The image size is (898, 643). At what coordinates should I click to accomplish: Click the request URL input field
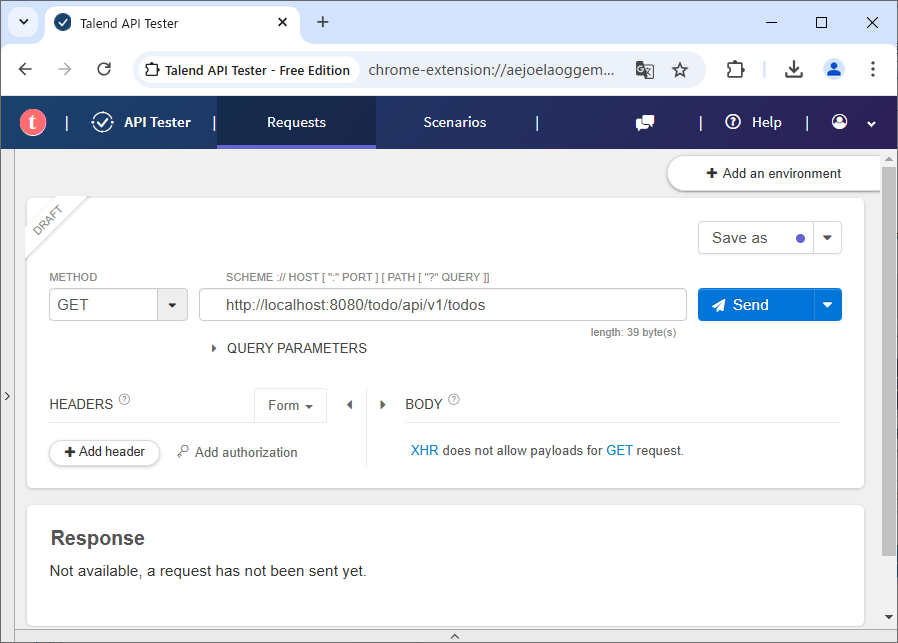pos(442,305)
